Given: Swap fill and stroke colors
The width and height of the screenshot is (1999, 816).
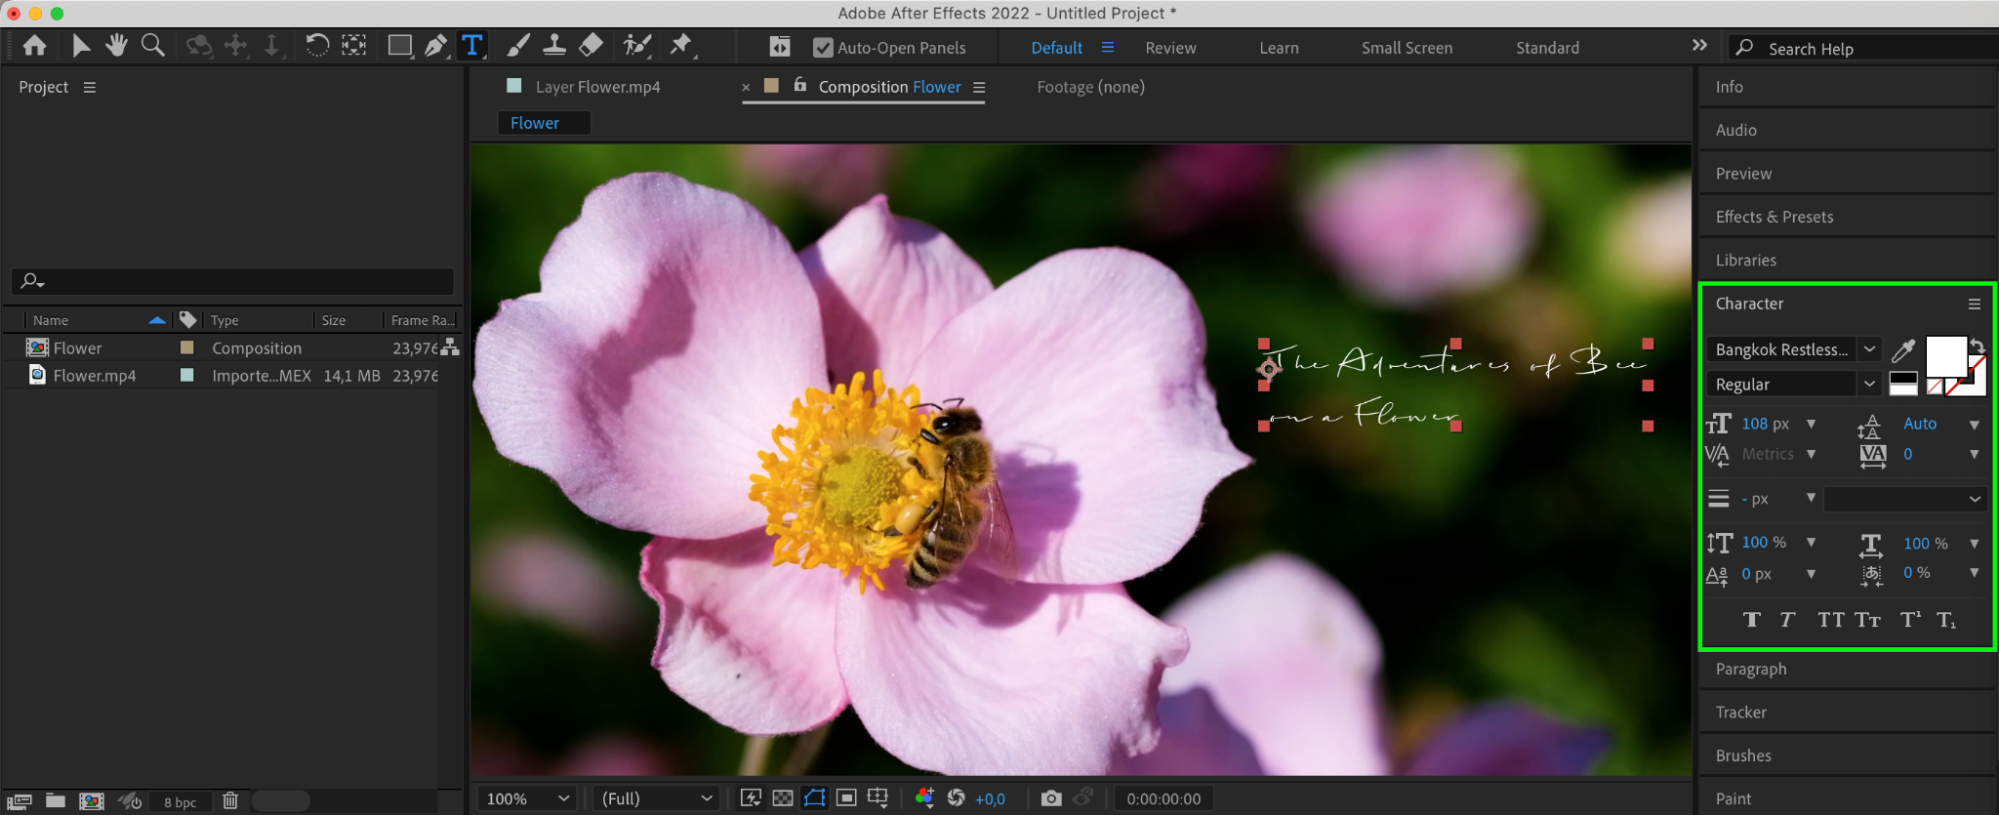Looking at the screenshot, I should [x=1977, y=346].
